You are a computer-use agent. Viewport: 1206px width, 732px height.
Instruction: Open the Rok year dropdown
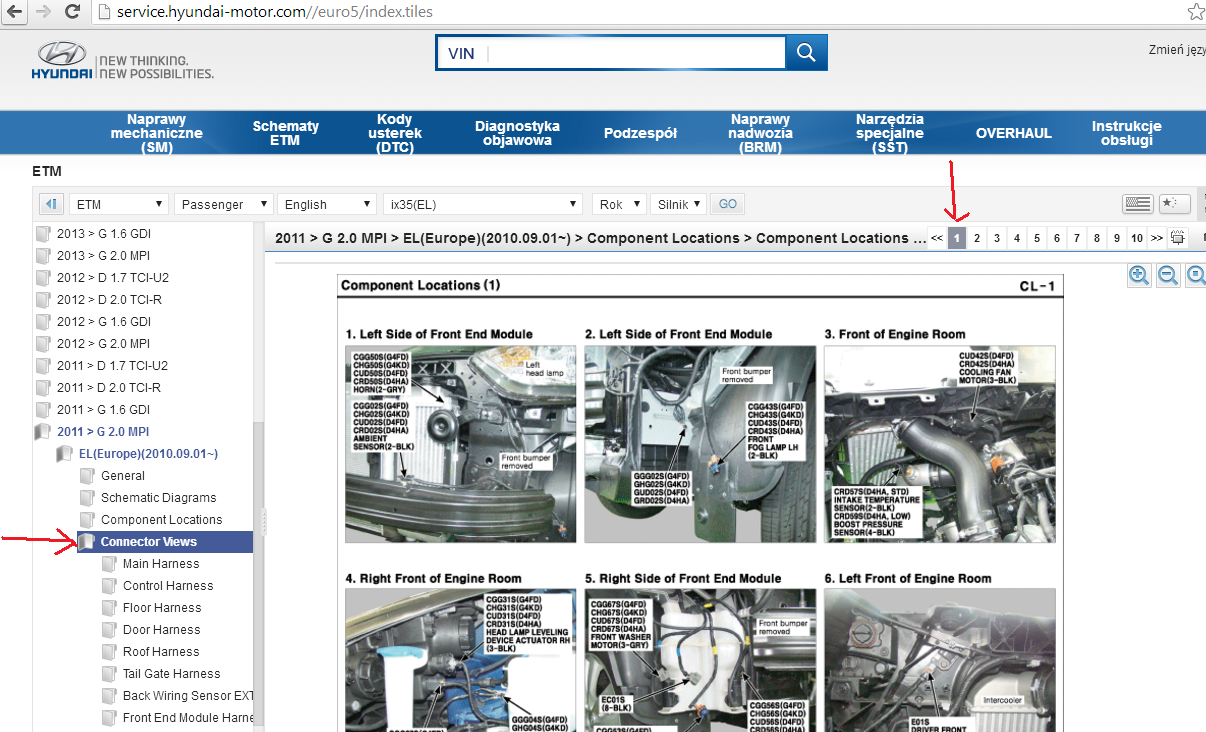pyautogui.click(x=620, y=204)
